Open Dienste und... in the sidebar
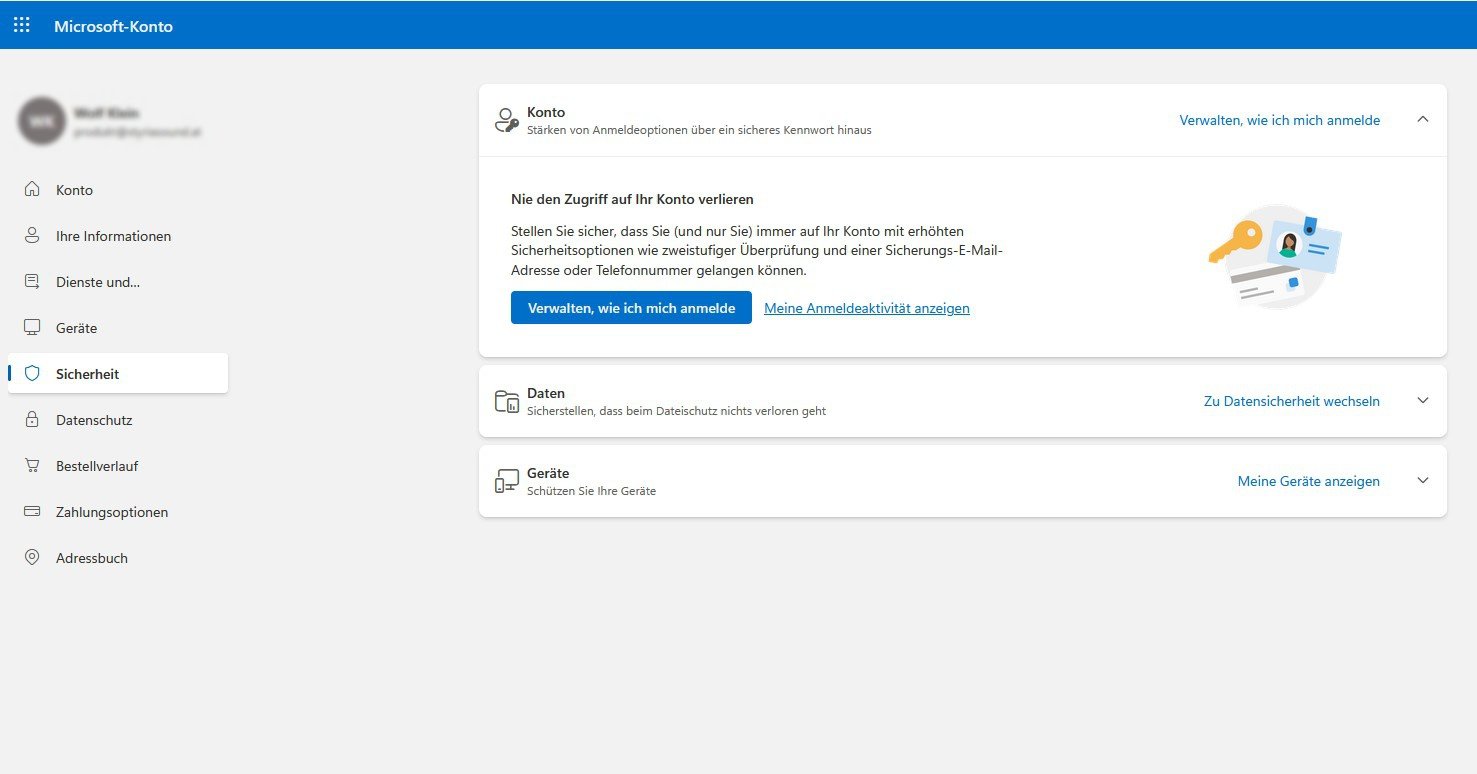 [118, 282]
